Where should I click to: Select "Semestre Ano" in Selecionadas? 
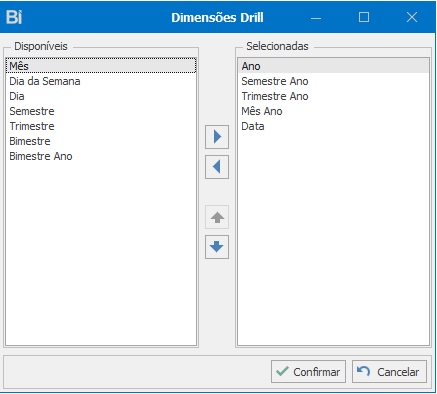(333, 81)
